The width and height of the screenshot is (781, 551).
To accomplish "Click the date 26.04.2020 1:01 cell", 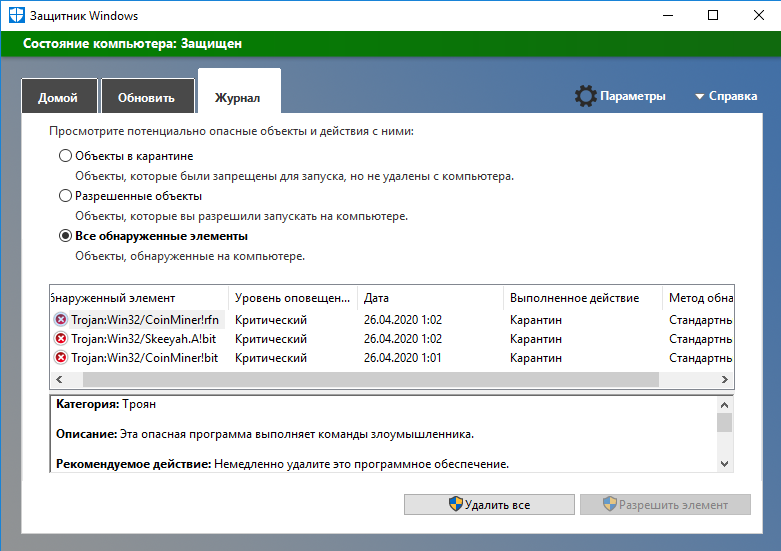I will click(402, 358).
